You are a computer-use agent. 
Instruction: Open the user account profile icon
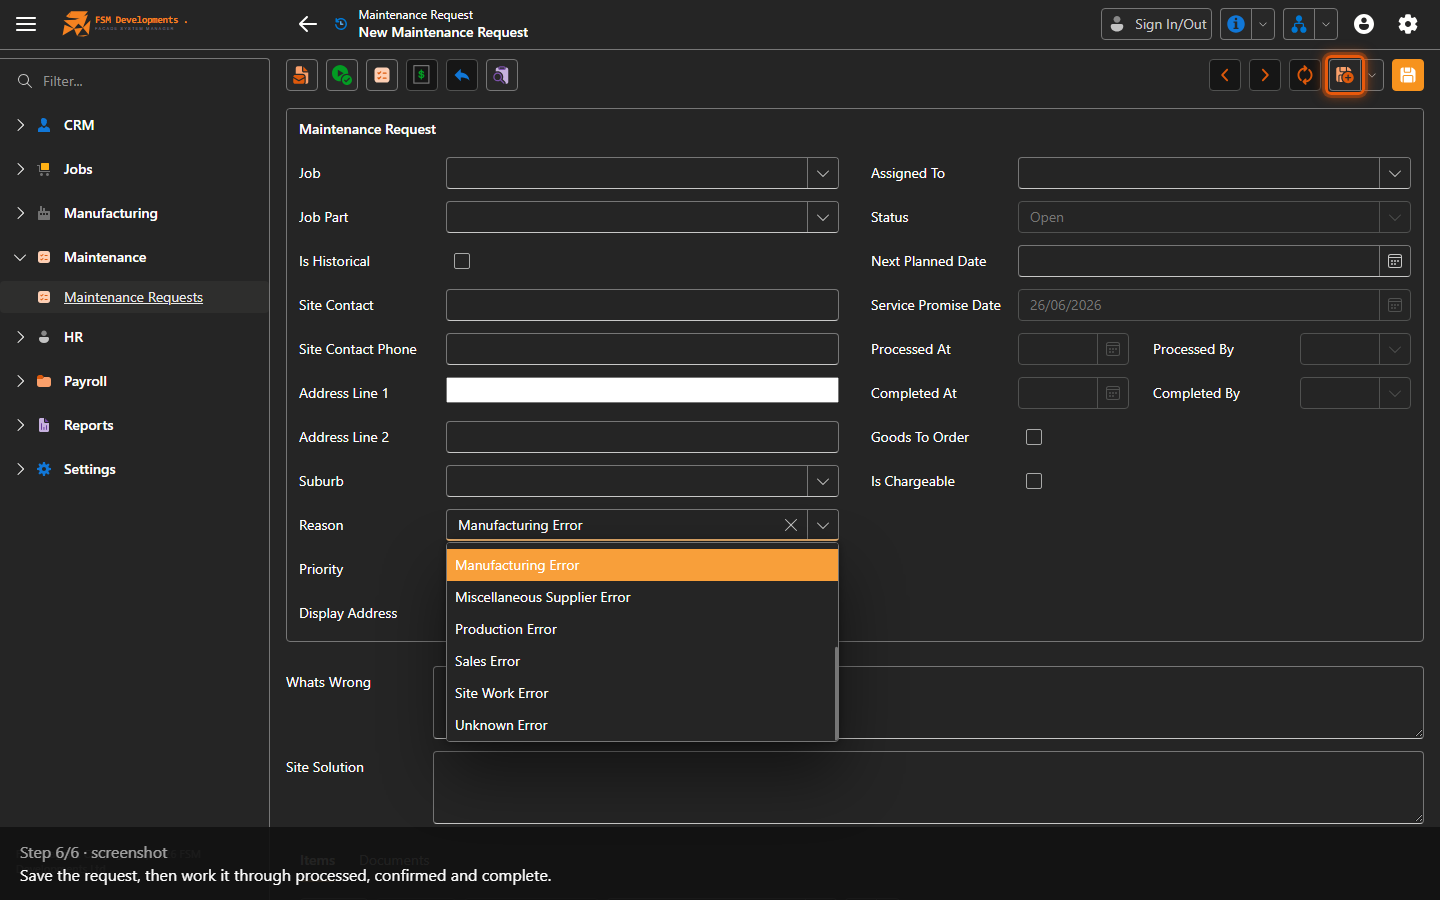[x=1364, y=24]
